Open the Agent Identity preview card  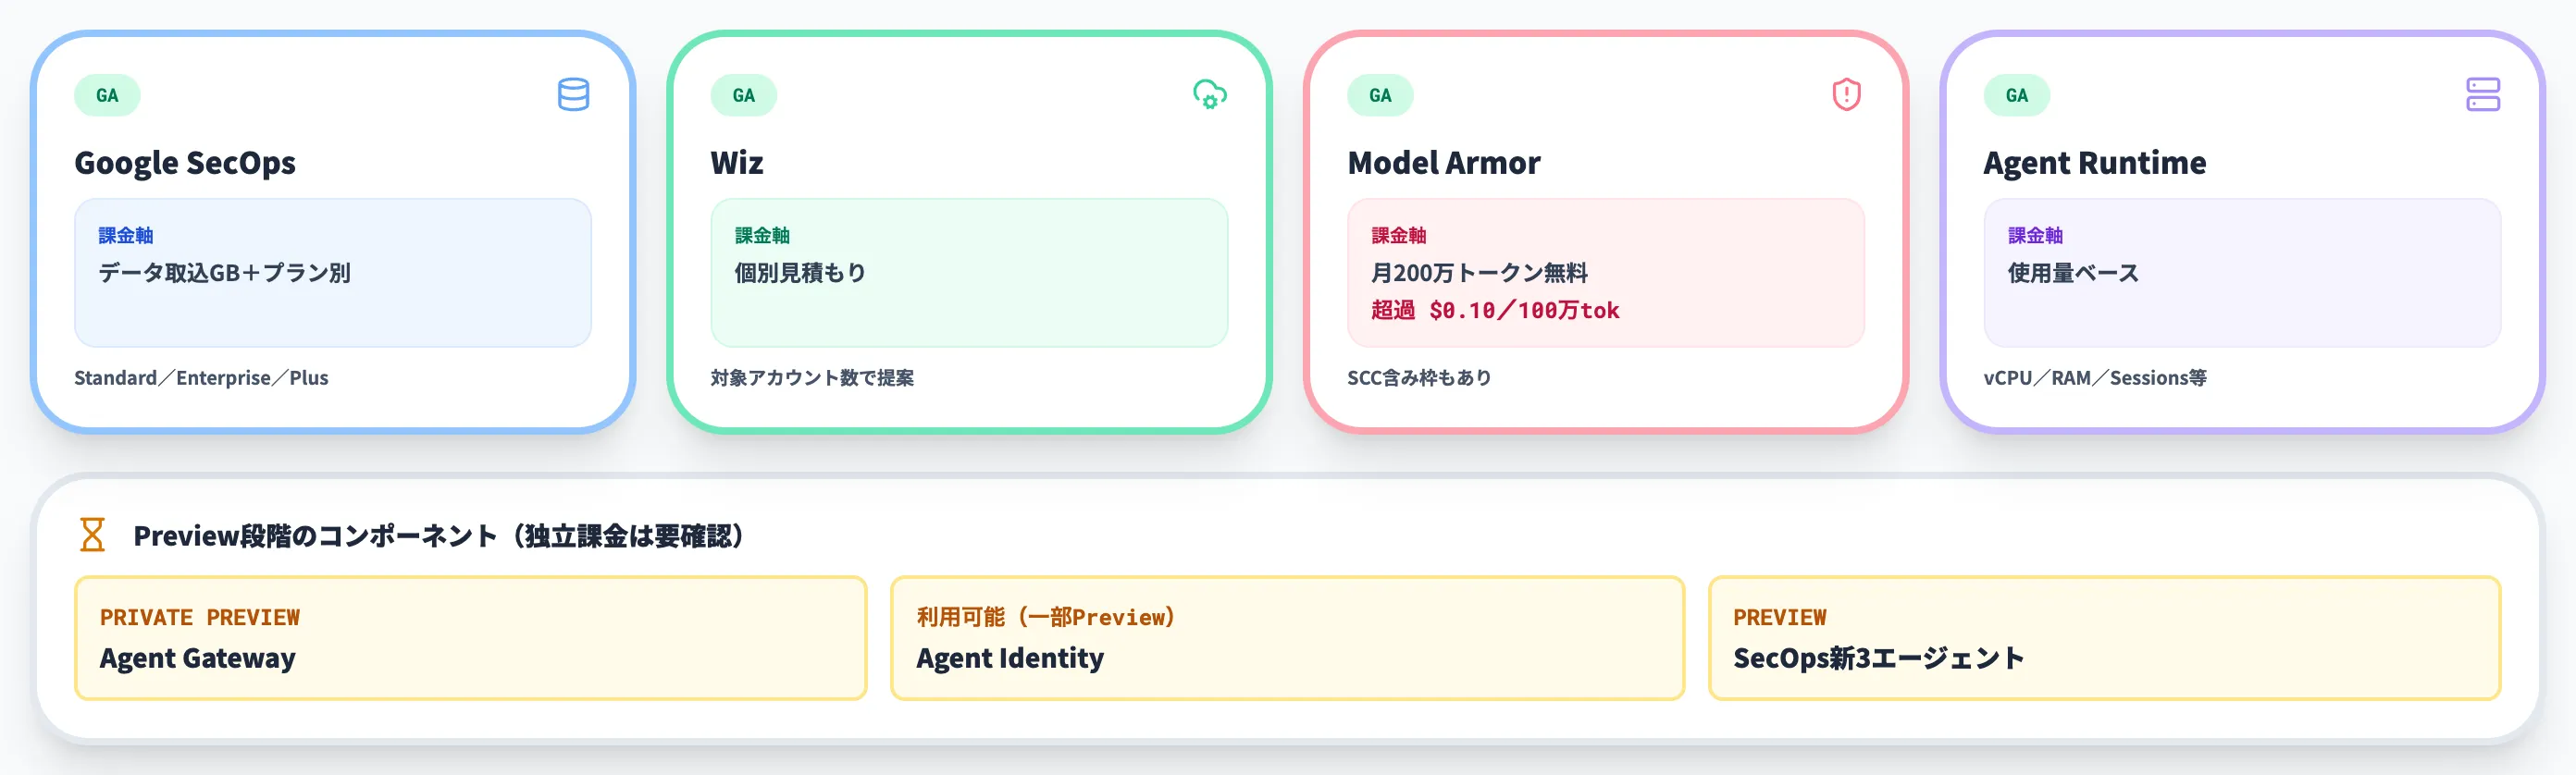[x=1287, y=638]
